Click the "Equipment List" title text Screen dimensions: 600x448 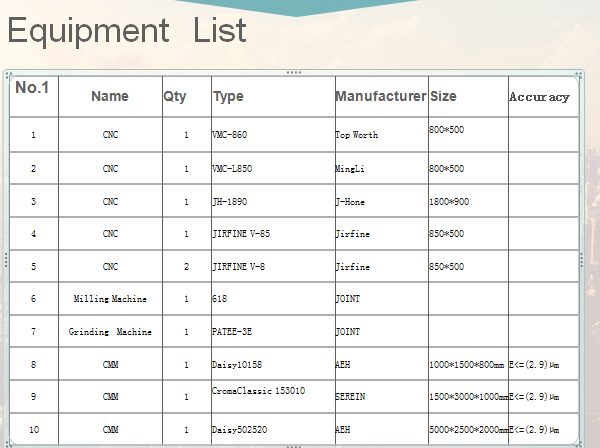tap(126, 31)
